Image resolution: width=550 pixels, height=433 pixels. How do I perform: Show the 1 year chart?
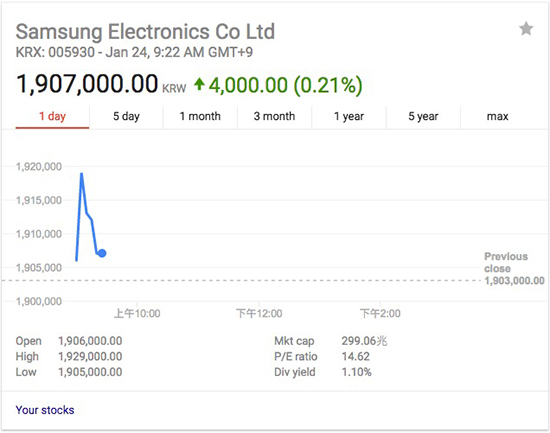pyautogui.click(x=349, y=116)
